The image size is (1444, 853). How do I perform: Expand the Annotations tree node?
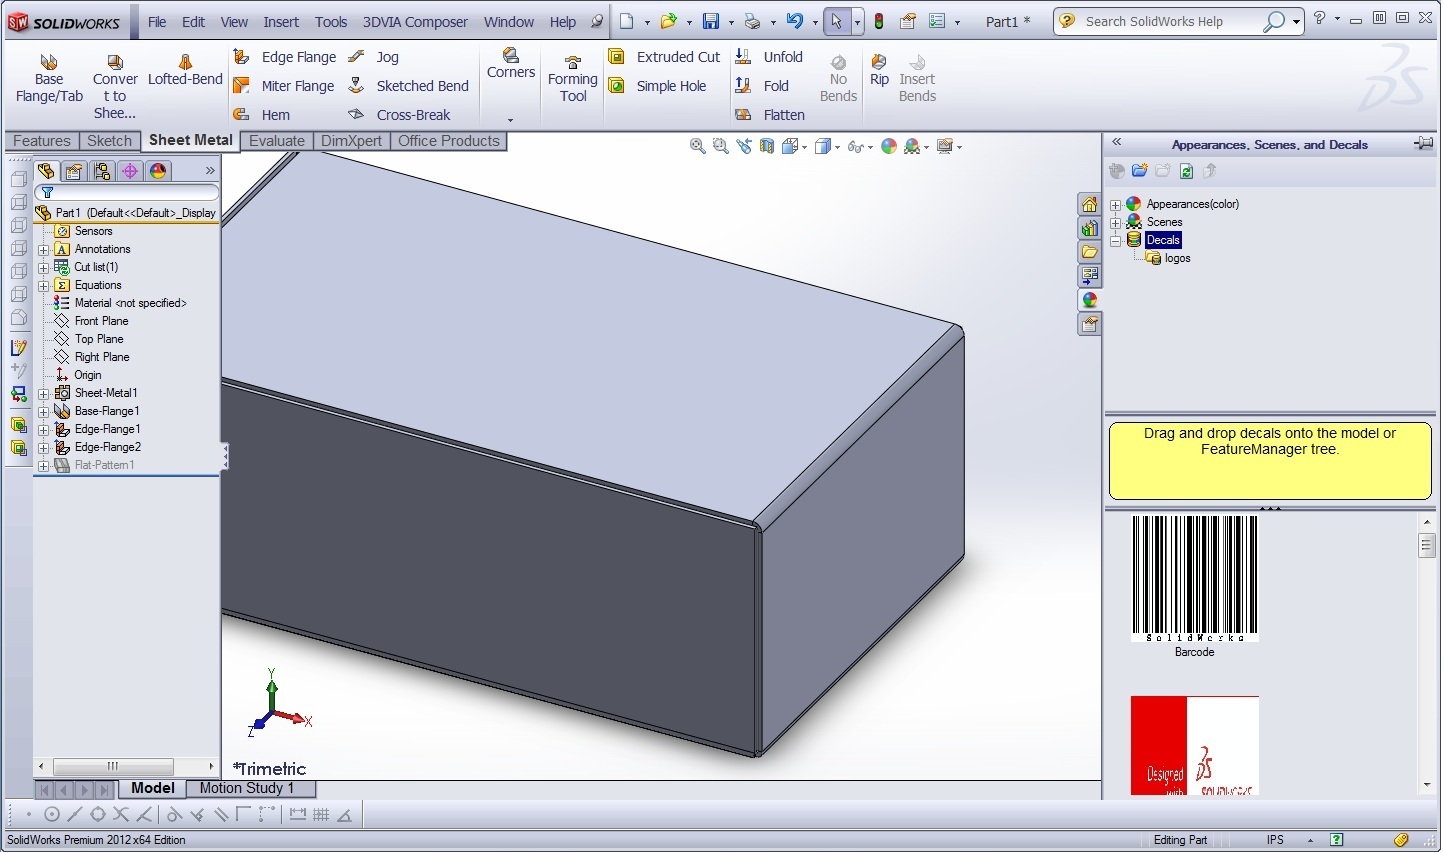[x=44, y=250]
